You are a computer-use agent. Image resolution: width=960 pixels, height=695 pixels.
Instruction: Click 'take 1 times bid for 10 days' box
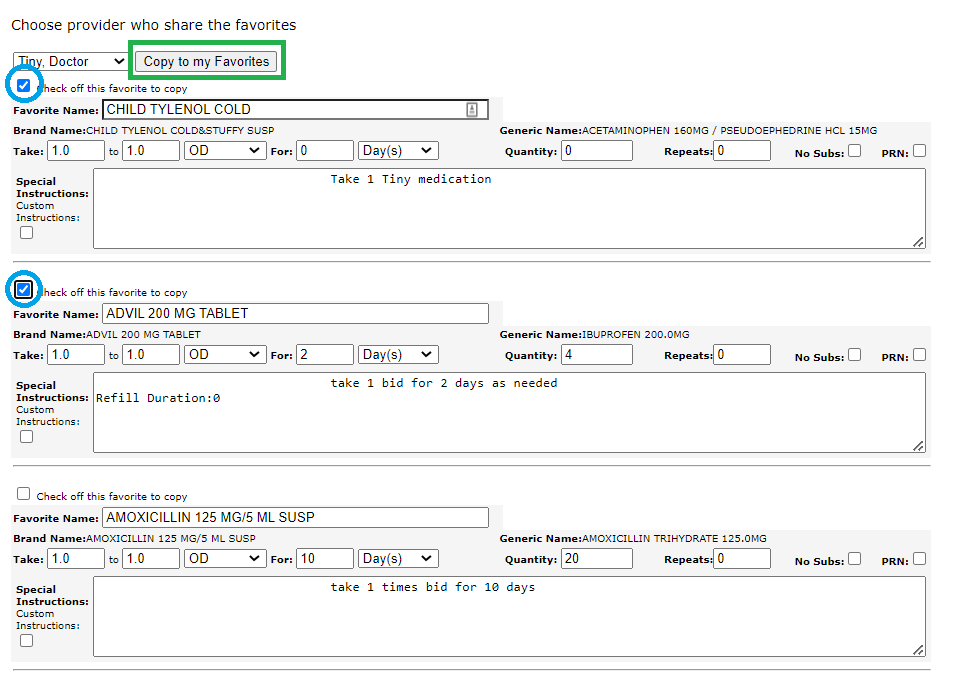[509, 617]
